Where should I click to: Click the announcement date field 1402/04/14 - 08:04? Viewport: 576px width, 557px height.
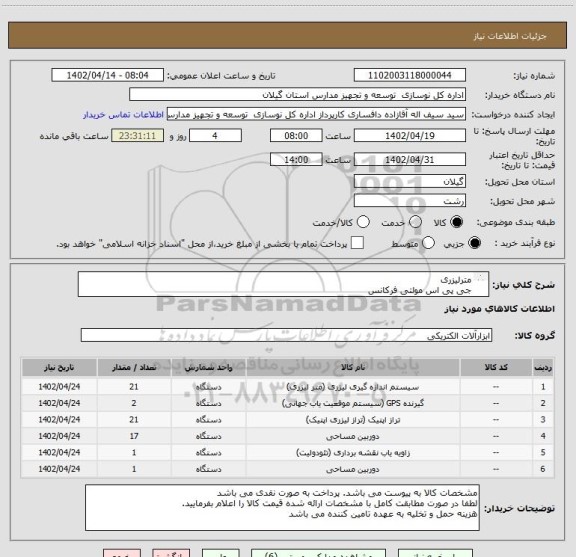[108, 75]
